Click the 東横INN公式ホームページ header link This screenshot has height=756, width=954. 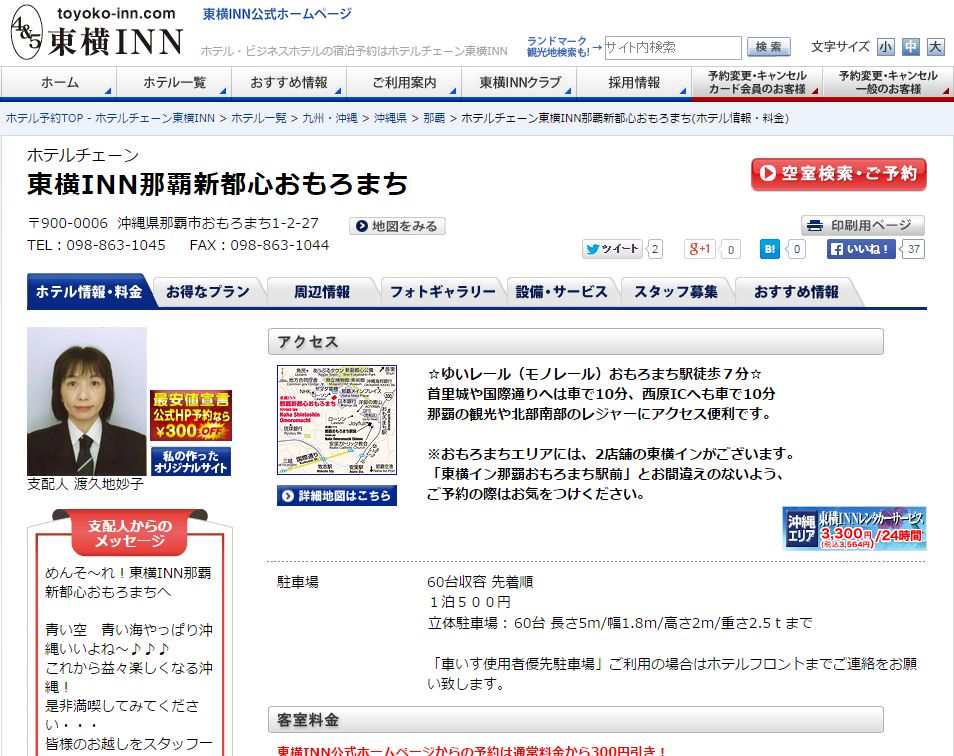click(x=277, y=13)
